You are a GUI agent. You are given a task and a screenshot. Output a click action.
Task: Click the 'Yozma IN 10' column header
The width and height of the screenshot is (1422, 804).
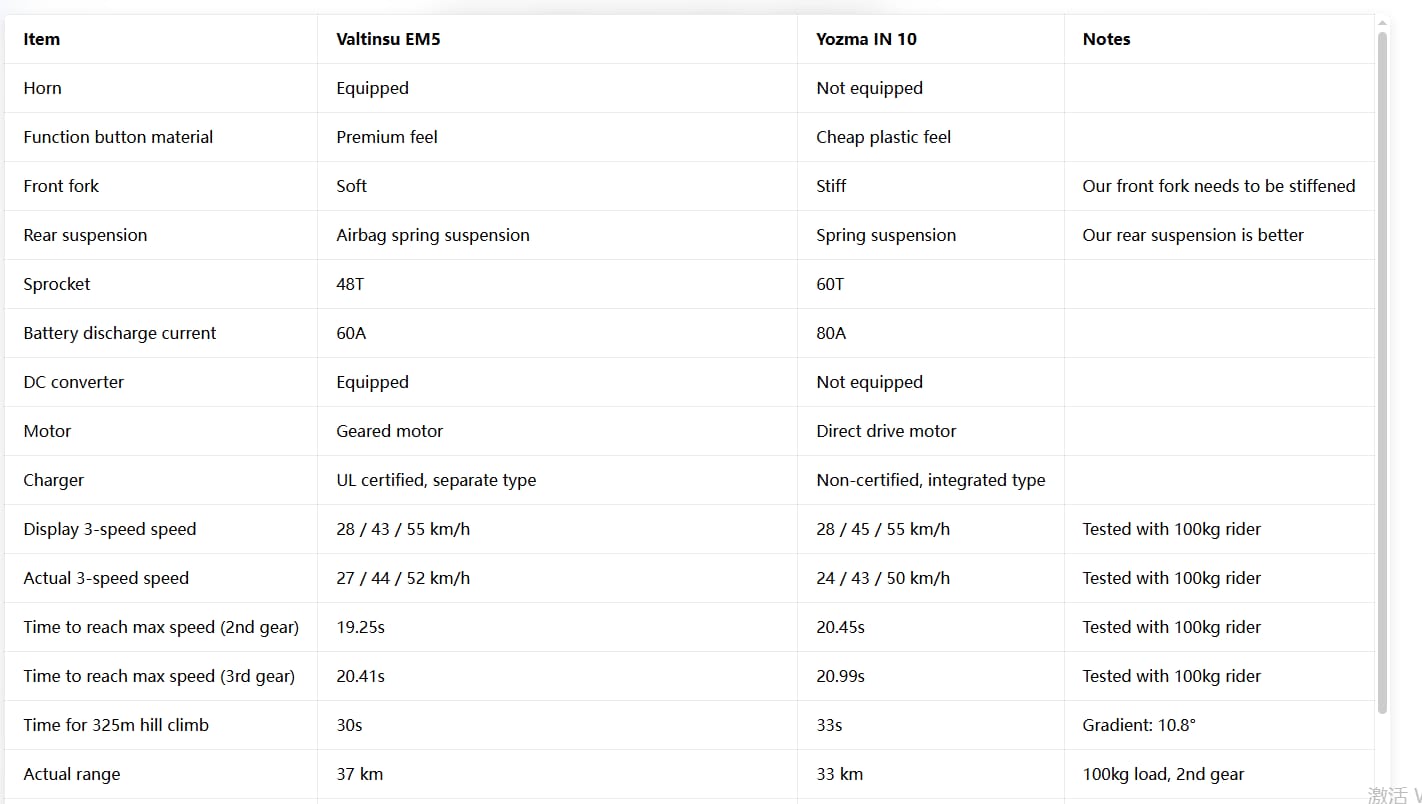[x=866, y=39]
